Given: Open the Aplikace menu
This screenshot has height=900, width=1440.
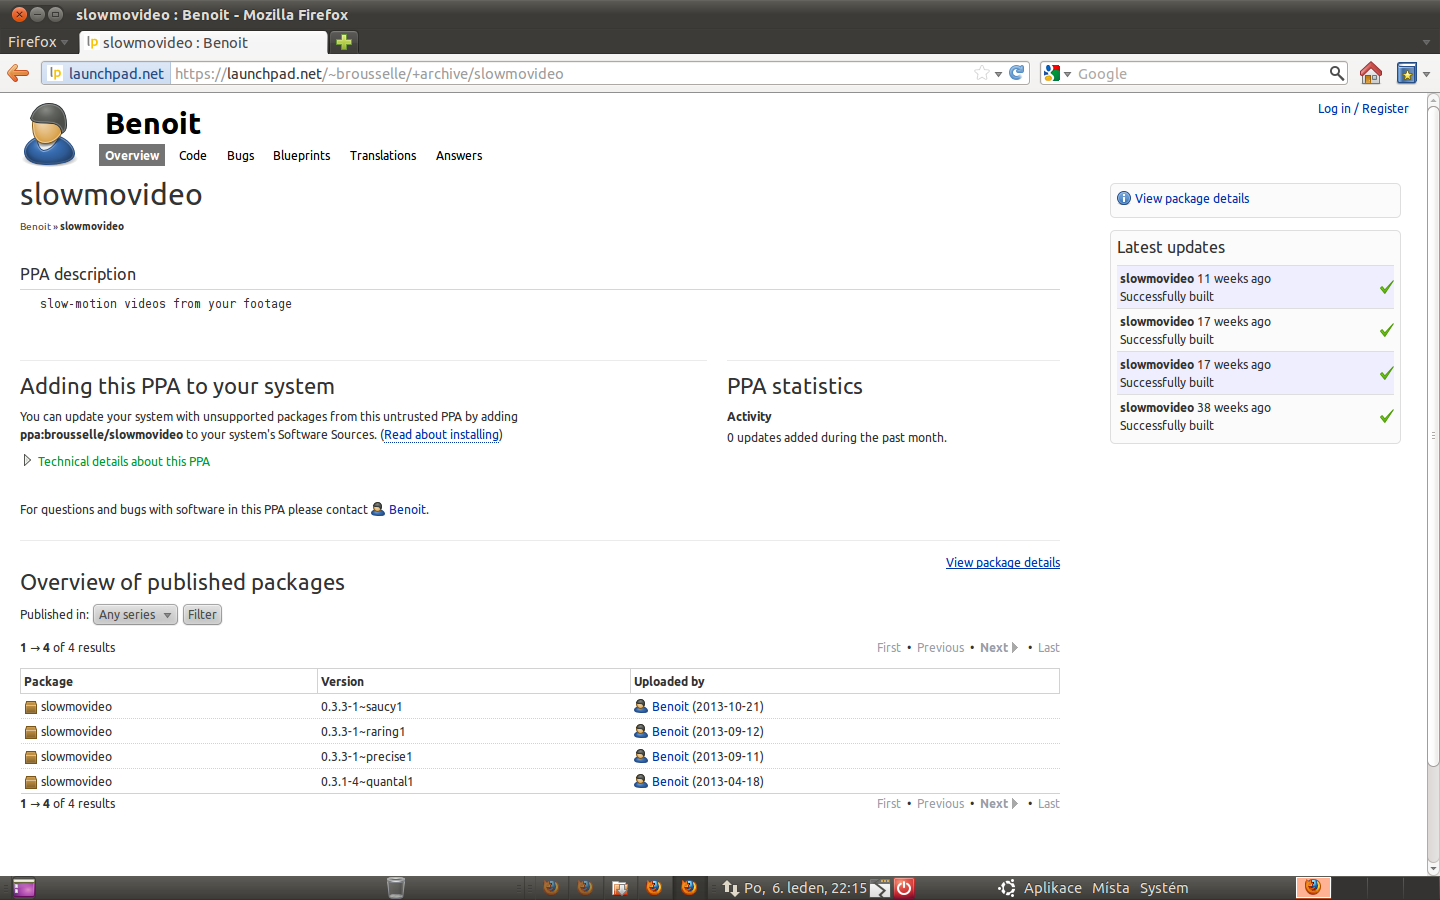Looking at the screenshot, I should pyautogui.click(x=1052, y=887).
